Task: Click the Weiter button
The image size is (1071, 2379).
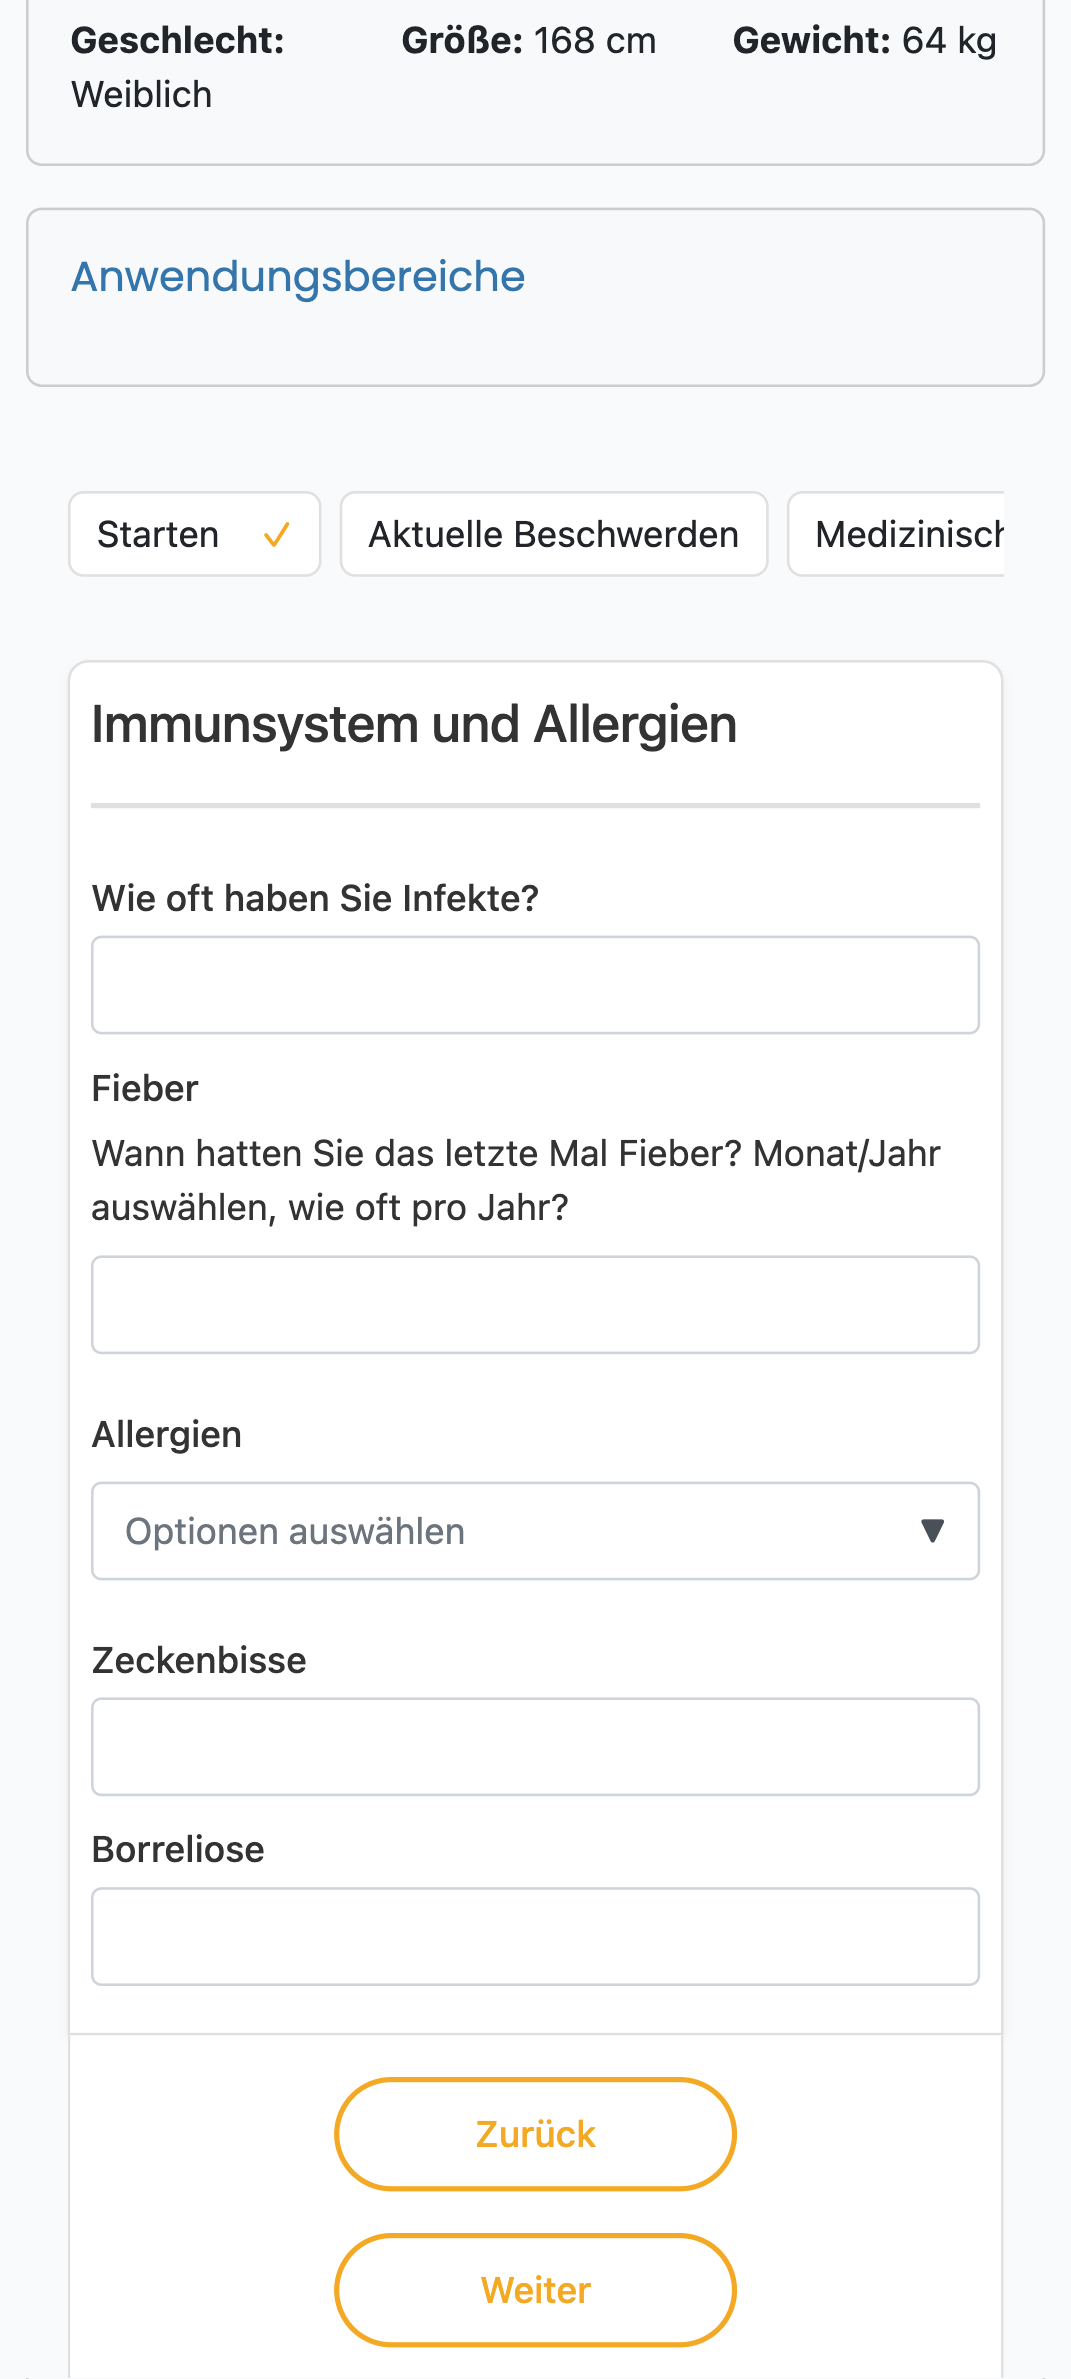Action: [535, 2290]
